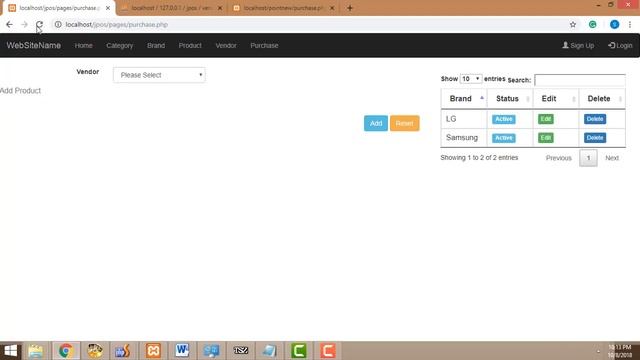Expand the Vendor Please Select dropdown
640x360 pixels.
pyautogui.click(x=159, y=75)
